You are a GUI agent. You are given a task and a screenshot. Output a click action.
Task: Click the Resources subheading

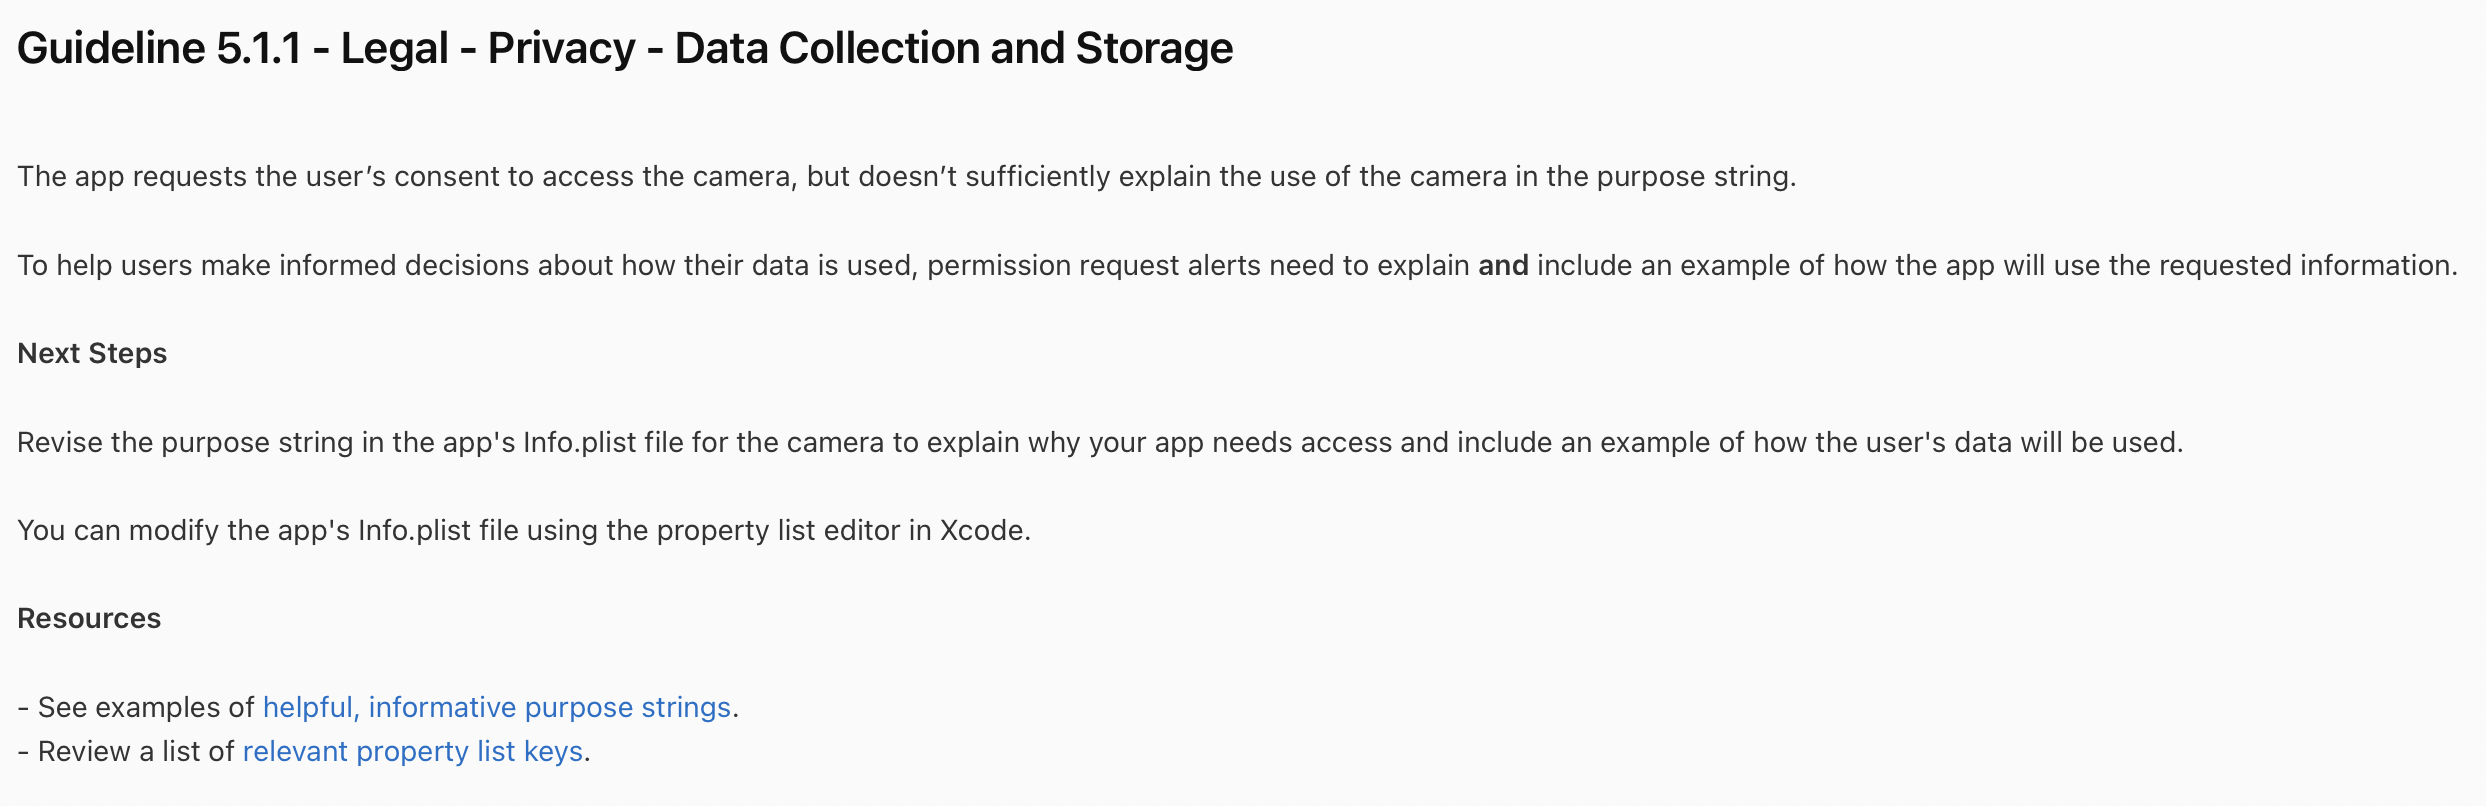tap(89, 618)
